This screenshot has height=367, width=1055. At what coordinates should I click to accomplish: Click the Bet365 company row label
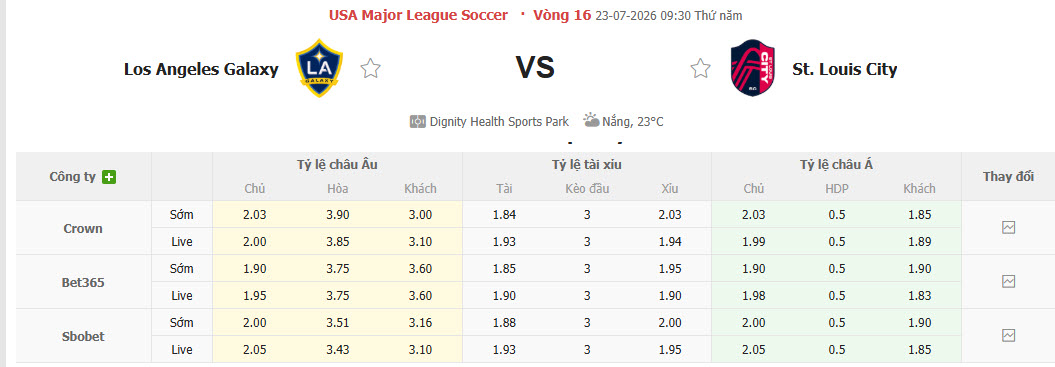tap(83, 282)
